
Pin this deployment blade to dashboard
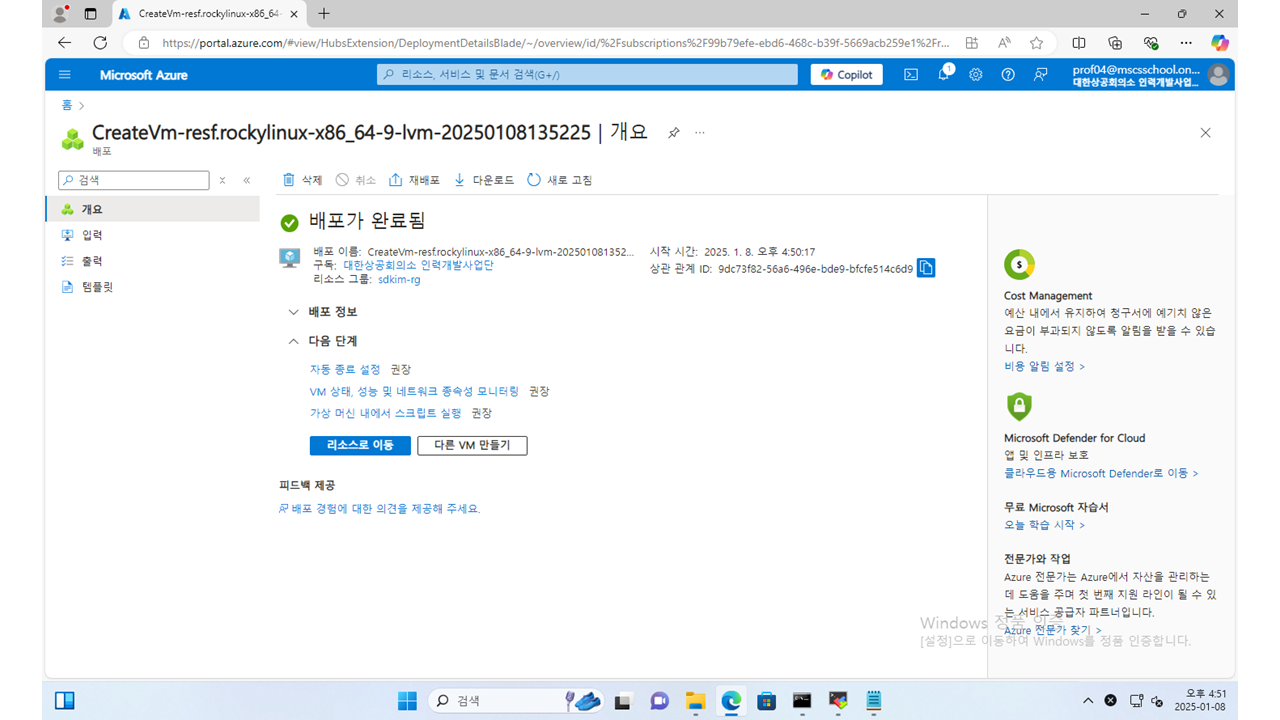click(674, 133)
